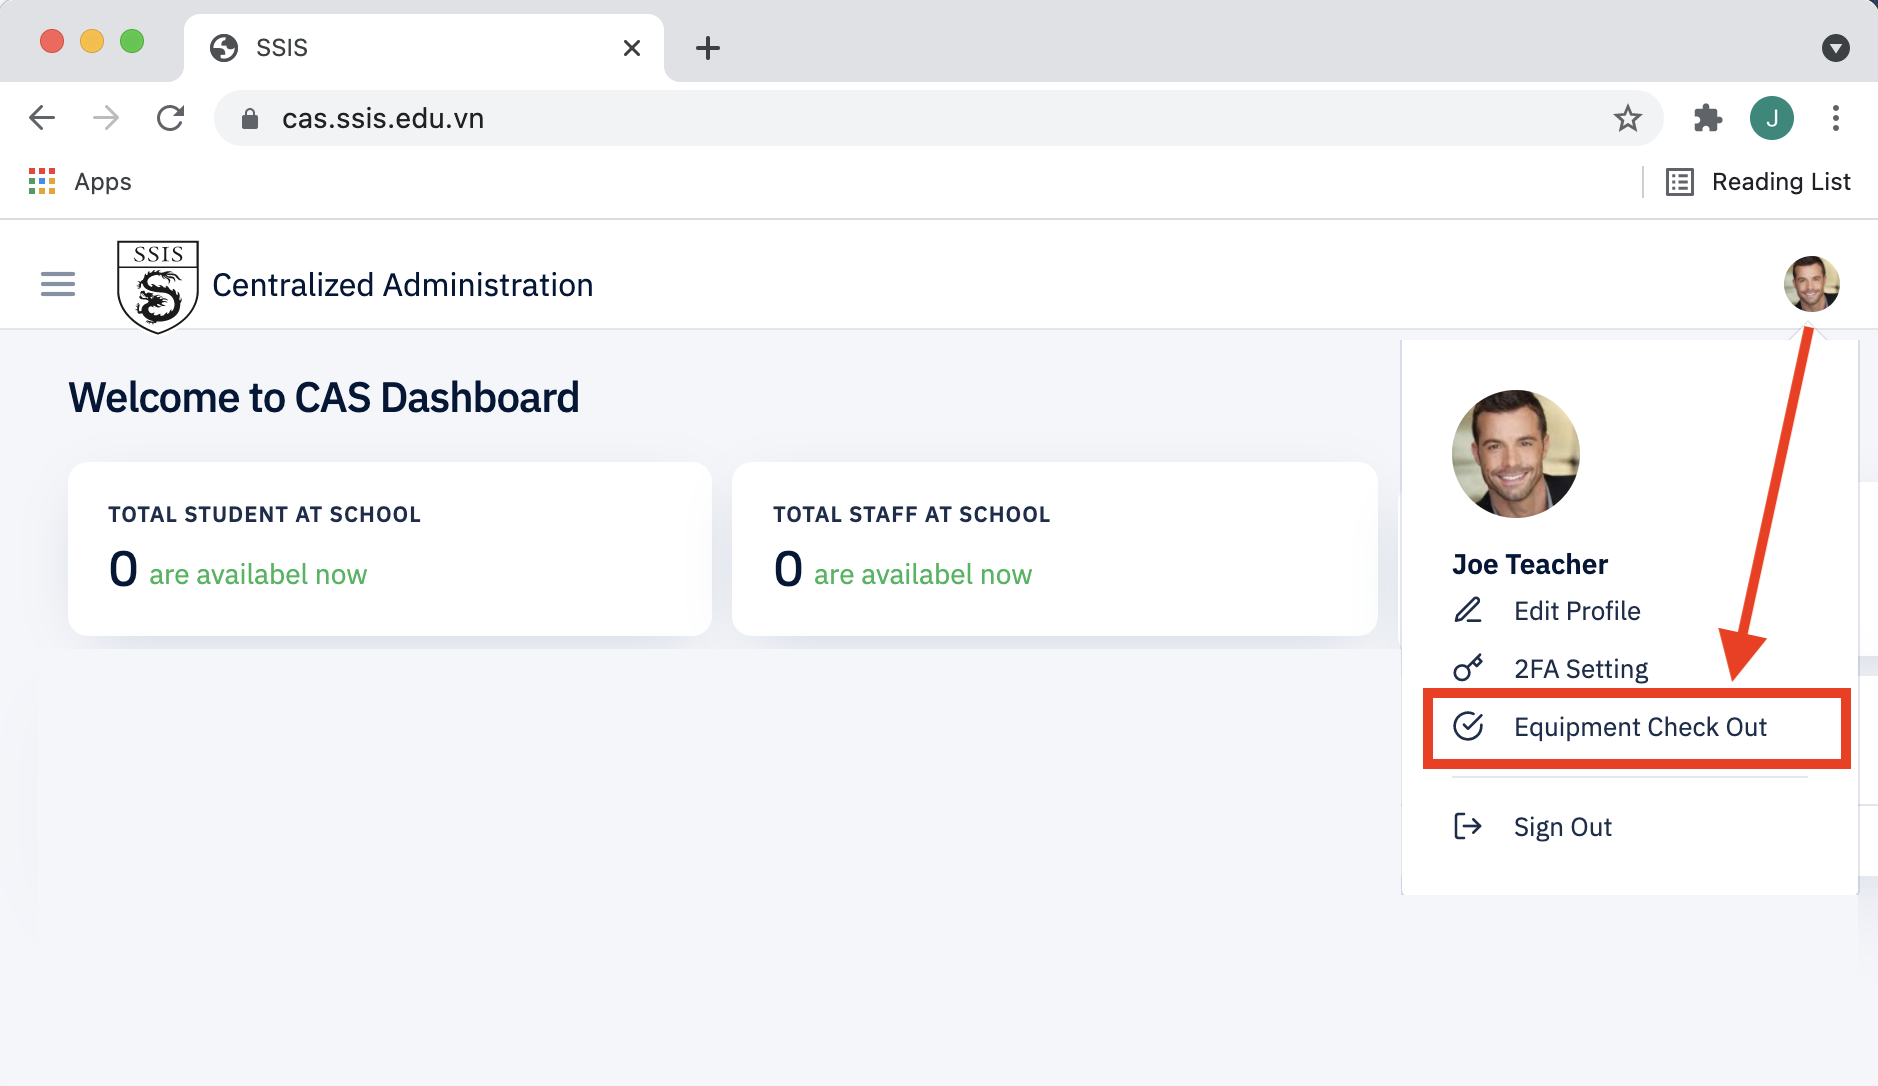Open the Reading List panel
The height and width of the screenshot is (1086, 1878).
(1758, 182)
